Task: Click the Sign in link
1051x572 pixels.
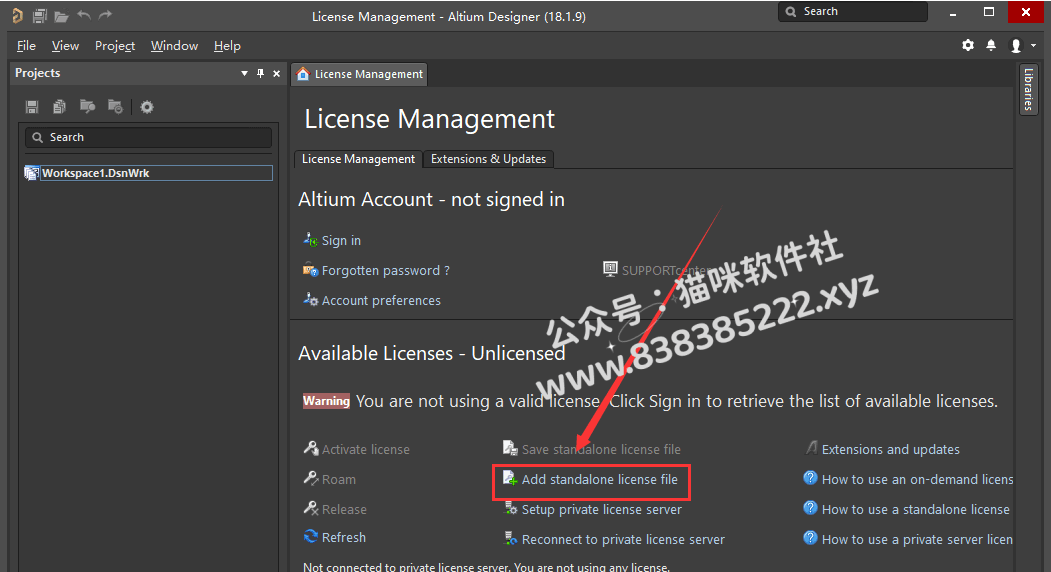Action: tap(341, 240)
